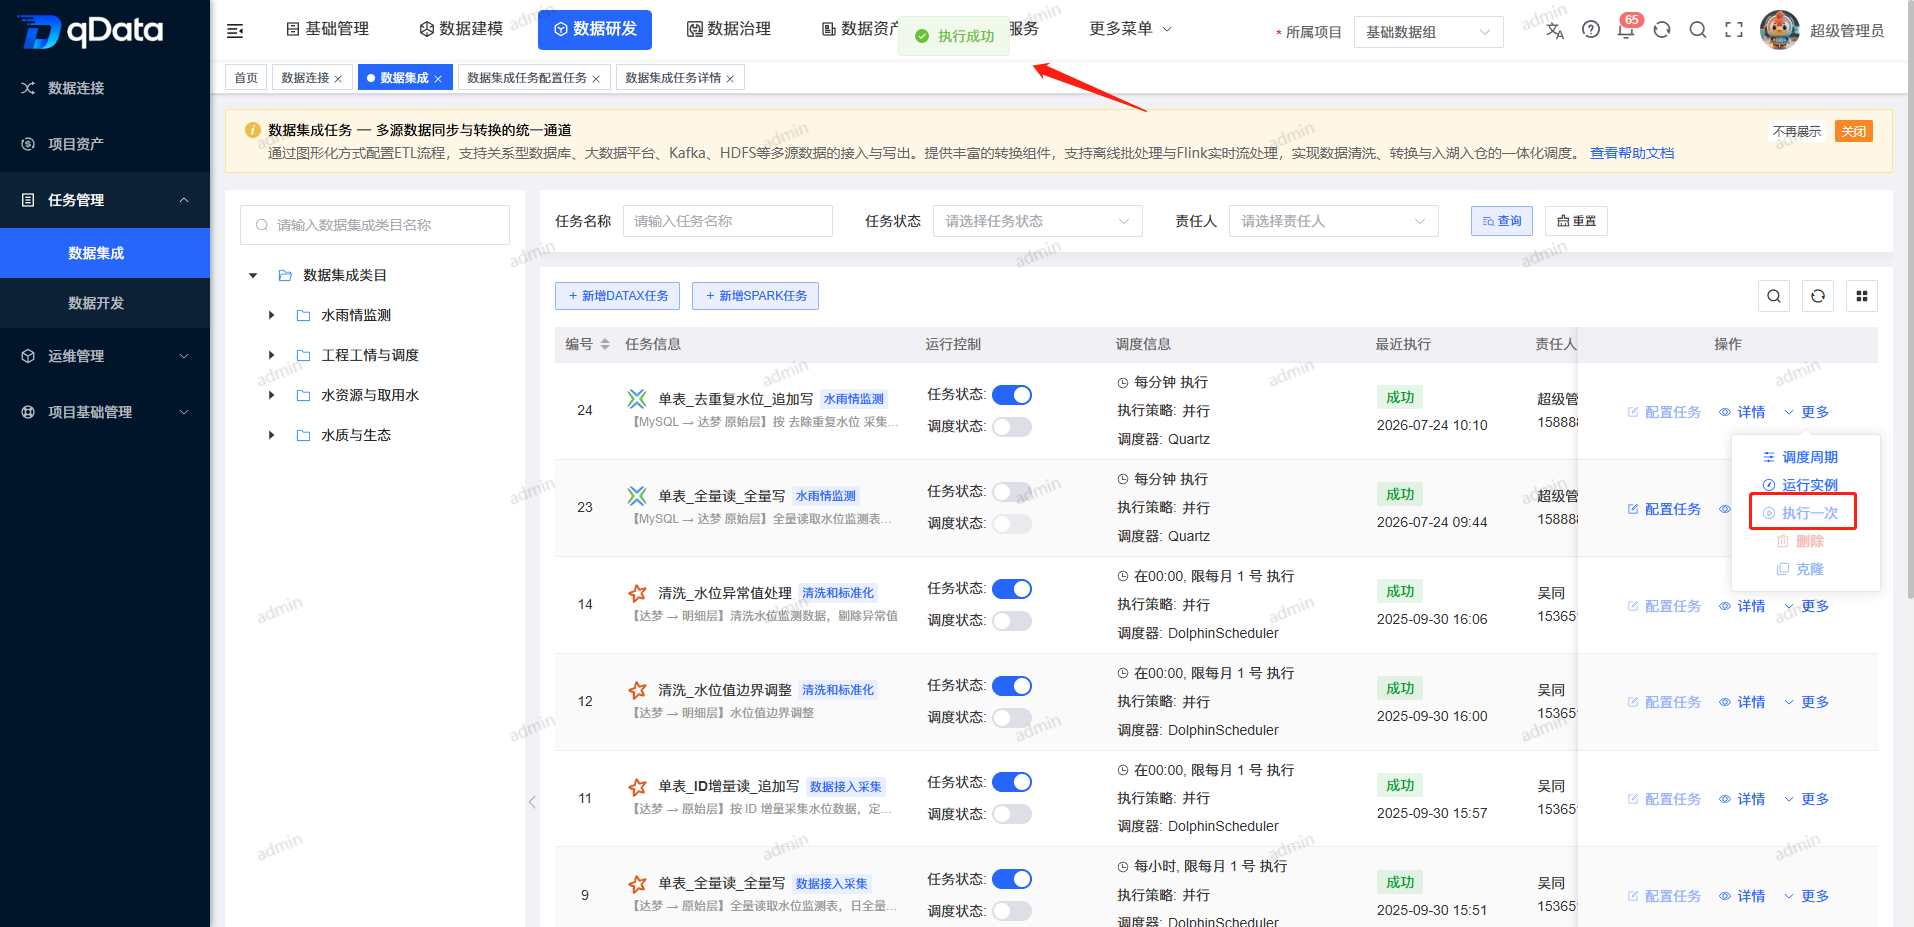Expand 运维管理 sidebar menu

coord(105,356)
